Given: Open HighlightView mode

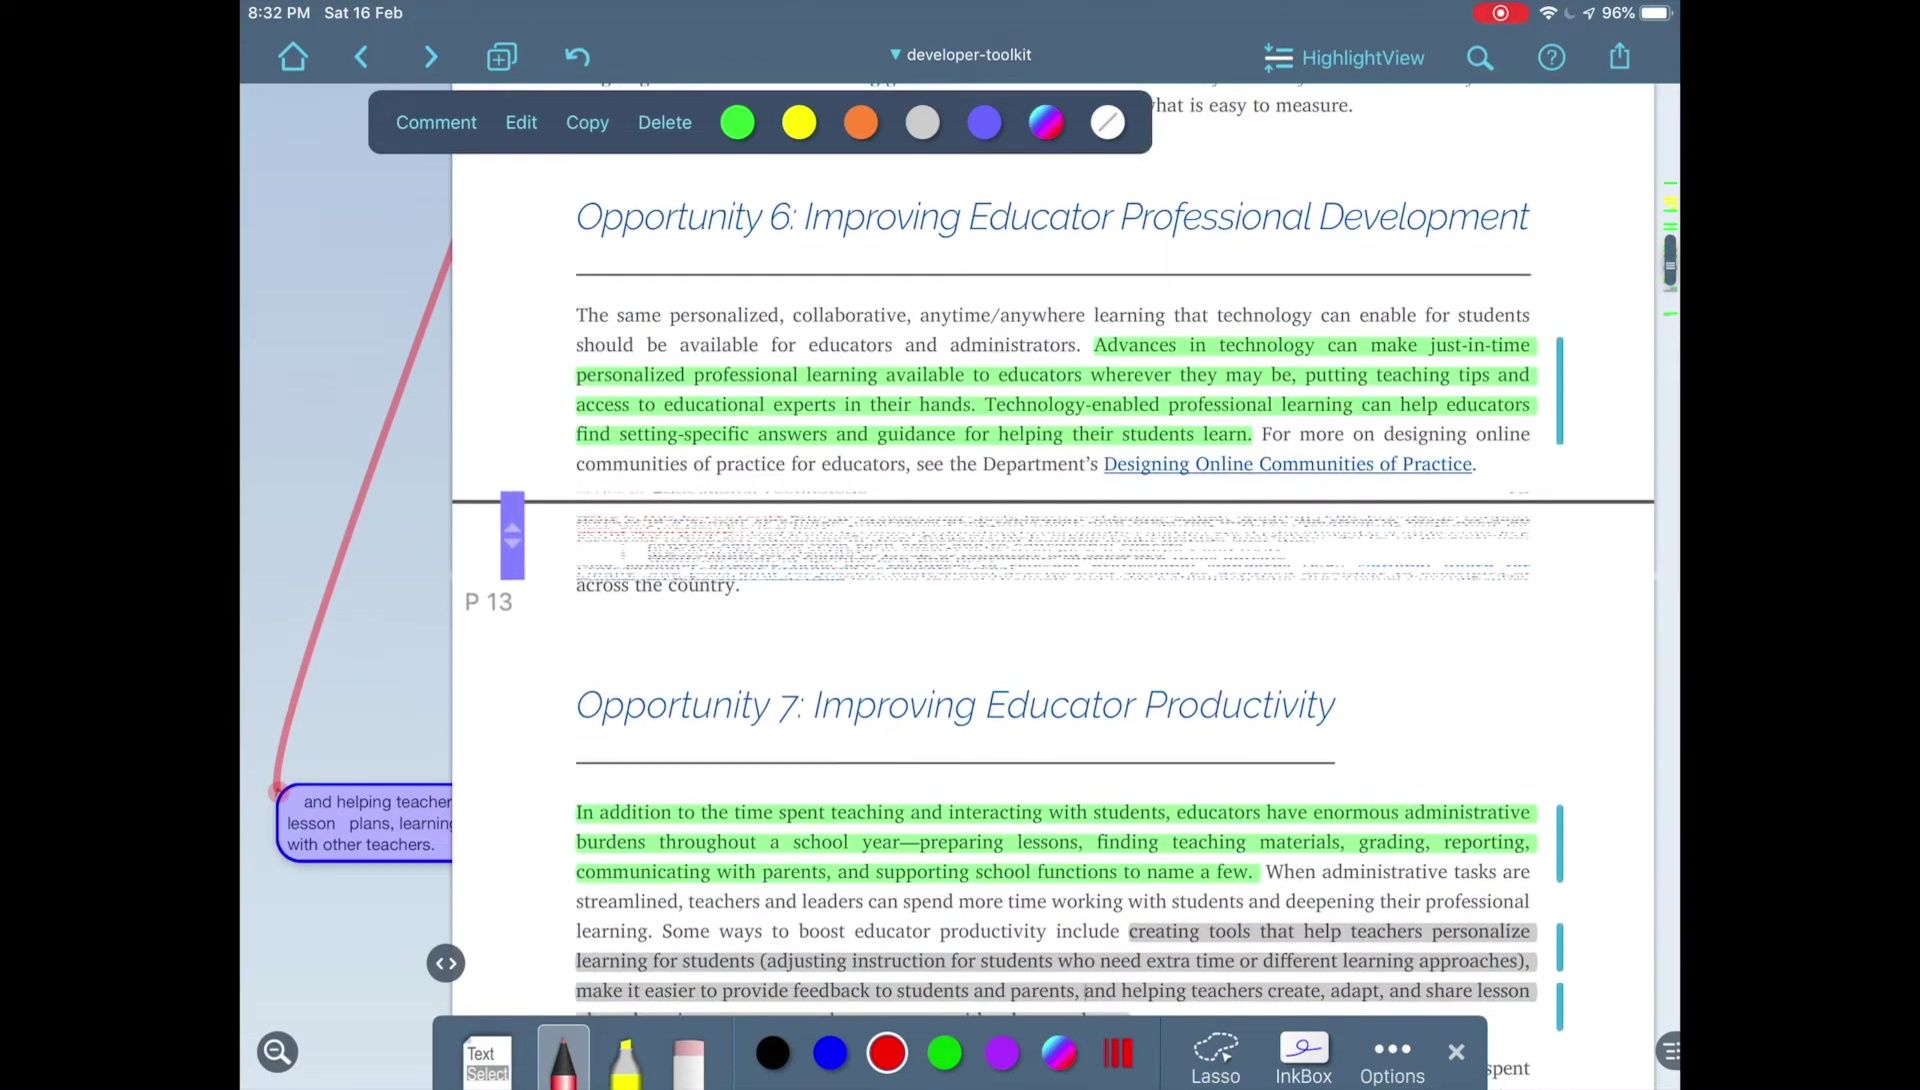Looking at the screenshot, I should tap(1344, 58).
